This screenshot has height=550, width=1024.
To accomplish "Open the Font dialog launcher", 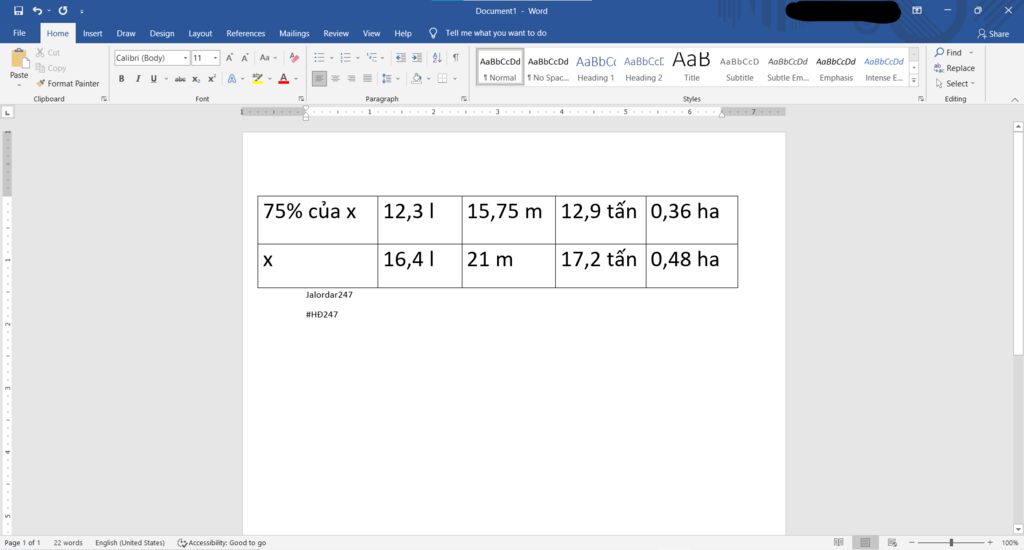I will [x=301, y=99].
